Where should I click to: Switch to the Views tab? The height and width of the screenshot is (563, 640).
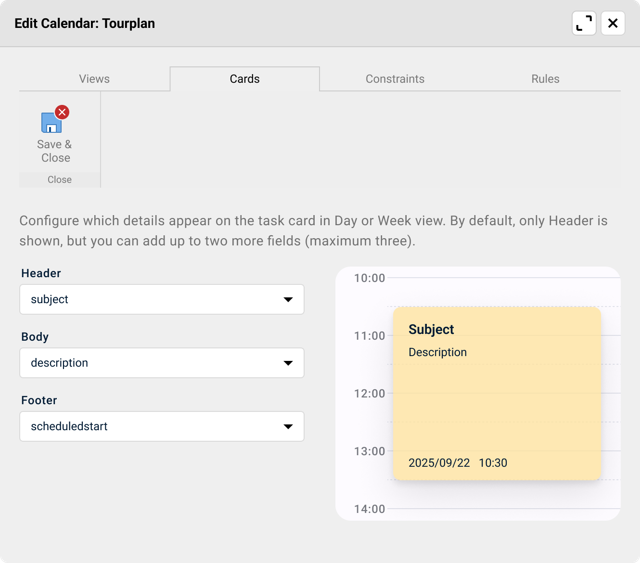click(x=94, y=79)
